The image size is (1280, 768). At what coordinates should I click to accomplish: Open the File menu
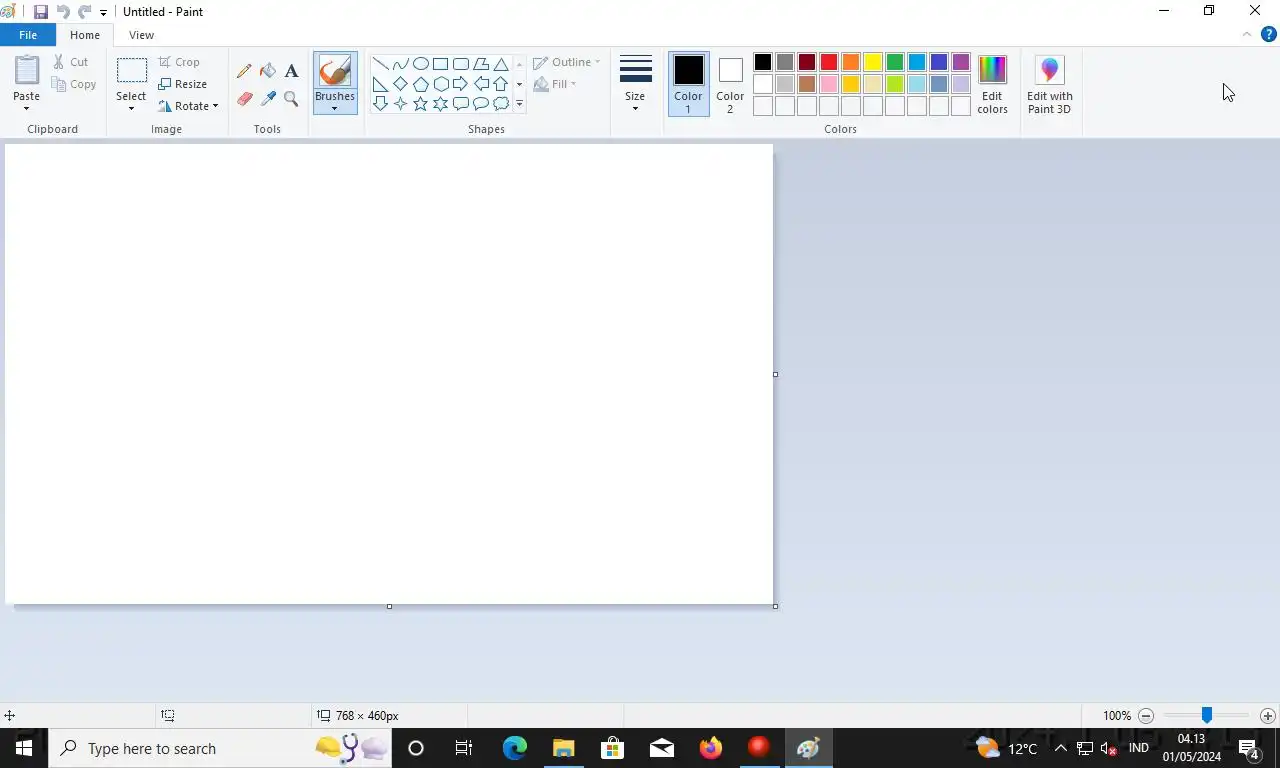[x=28, y=35]
